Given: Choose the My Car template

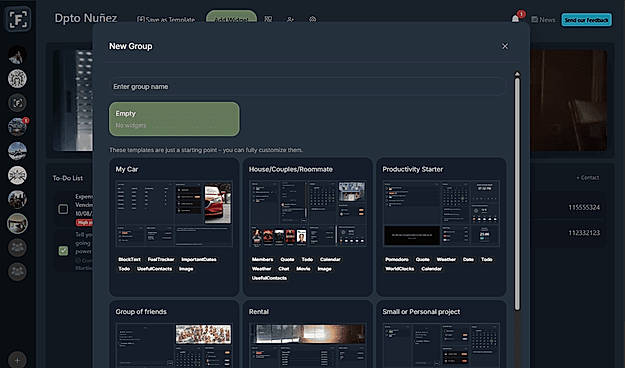Looking at the screenshot, I should click(x=174, y=227).
